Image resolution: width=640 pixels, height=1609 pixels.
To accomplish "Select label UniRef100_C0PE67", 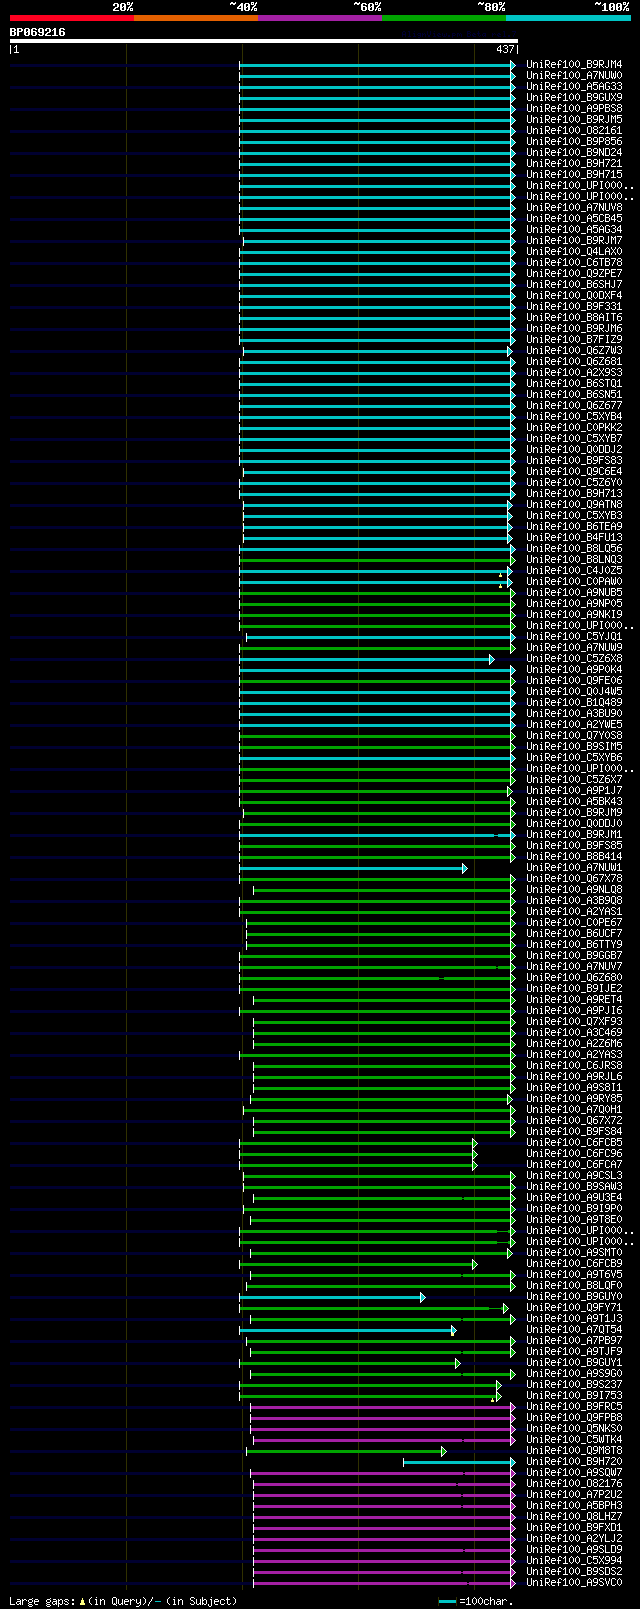I will point(574,923).
